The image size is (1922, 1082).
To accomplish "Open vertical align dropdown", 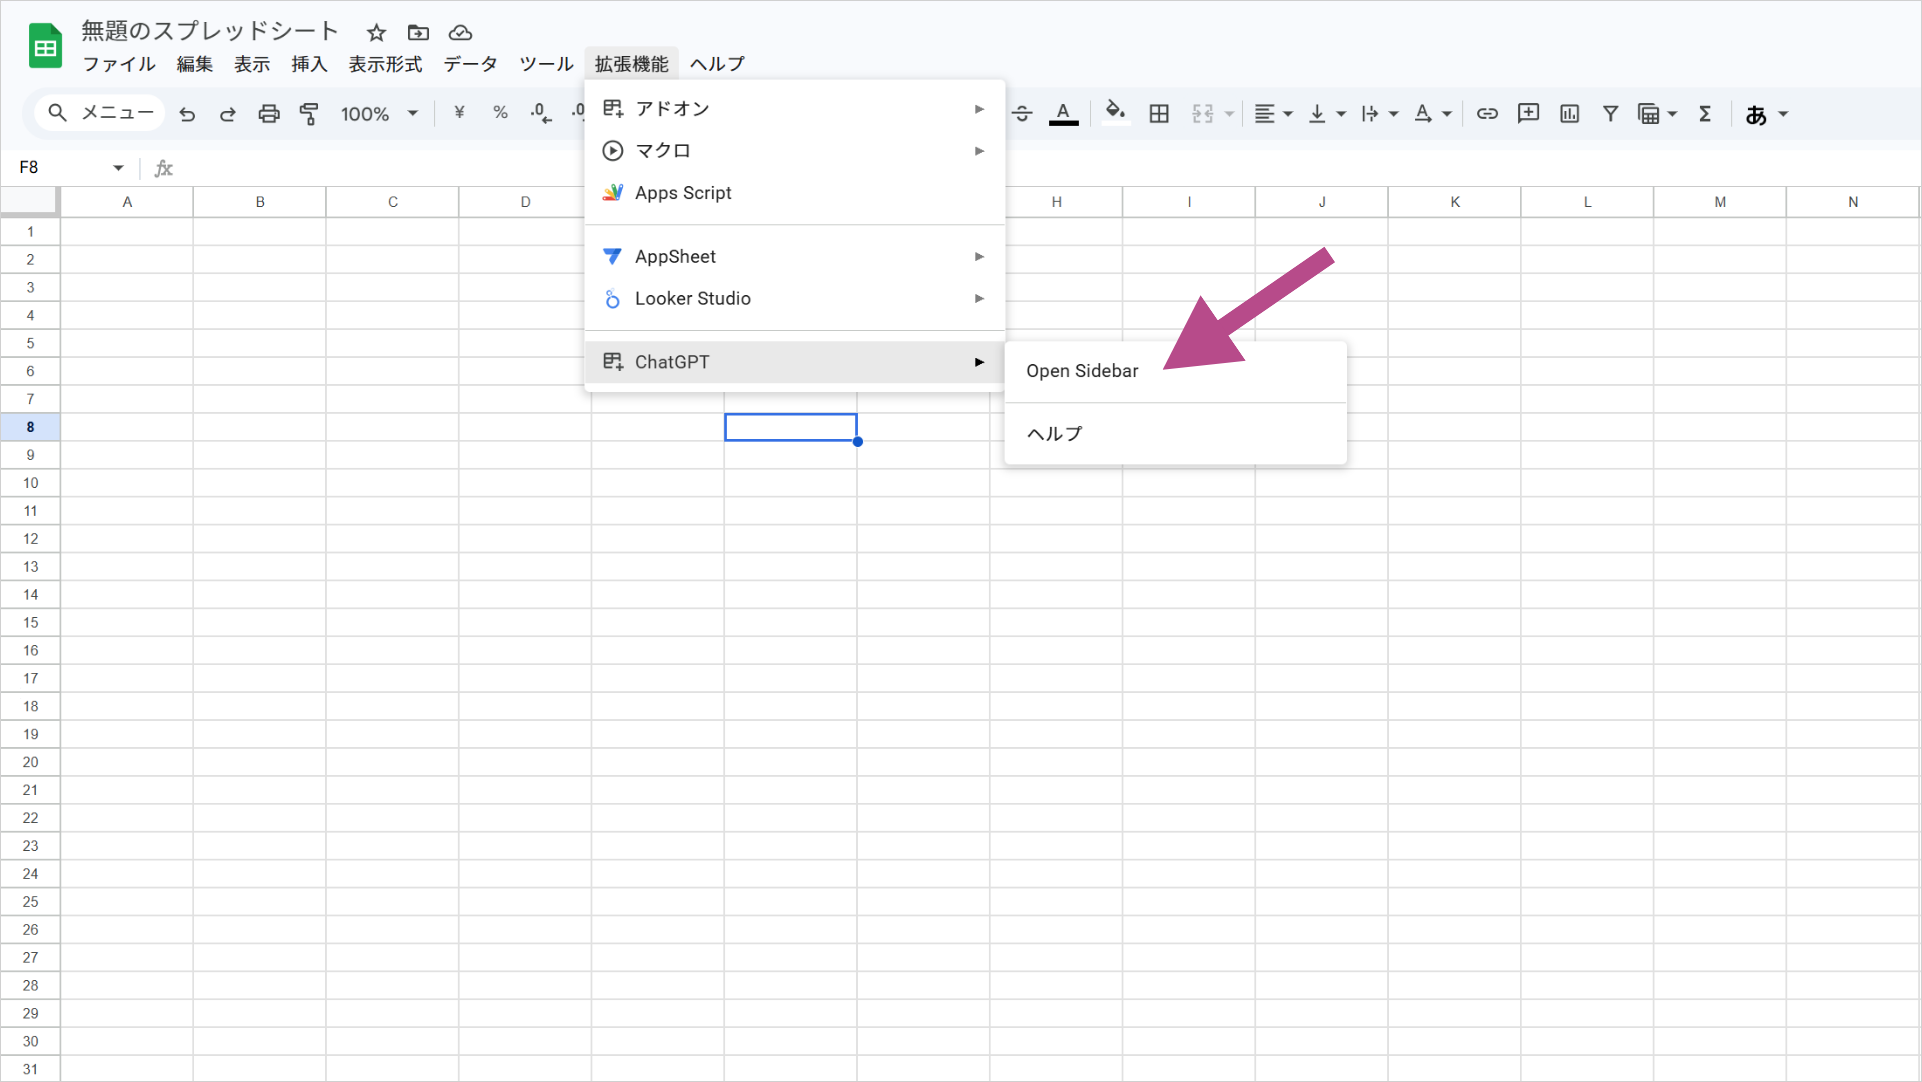I will pos(1327,114).
